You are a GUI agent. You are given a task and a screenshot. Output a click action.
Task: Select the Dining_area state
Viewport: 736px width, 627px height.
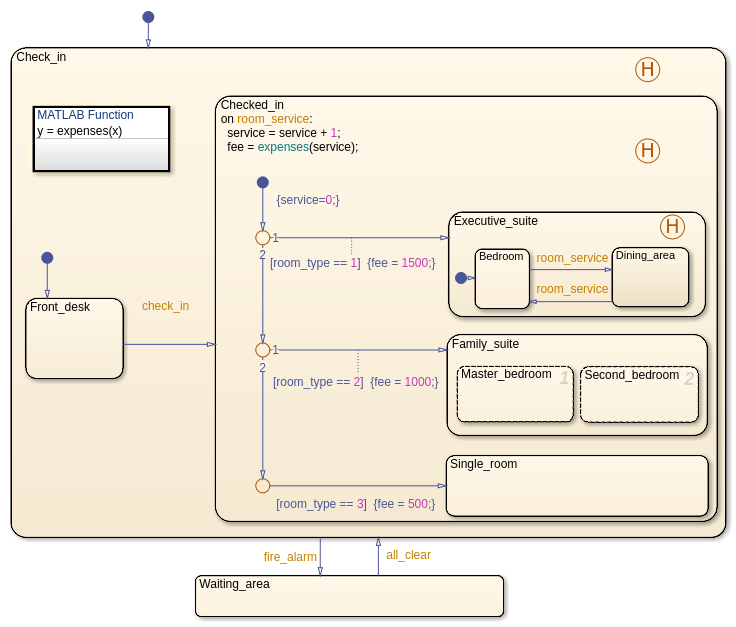tap(650, 277)
